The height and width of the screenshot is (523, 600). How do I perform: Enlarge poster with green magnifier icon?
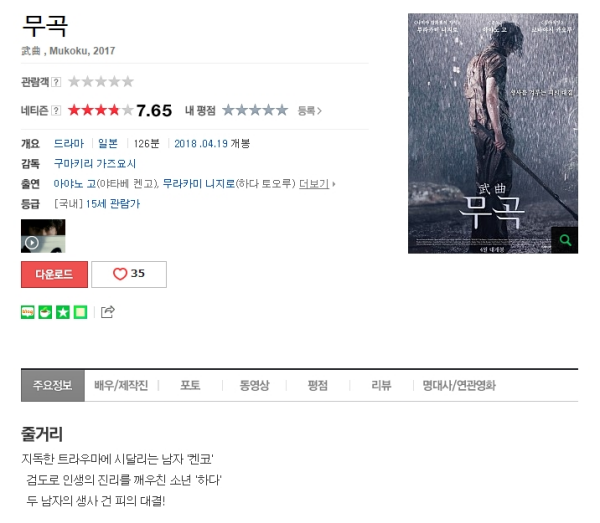[x=565, y=240]
